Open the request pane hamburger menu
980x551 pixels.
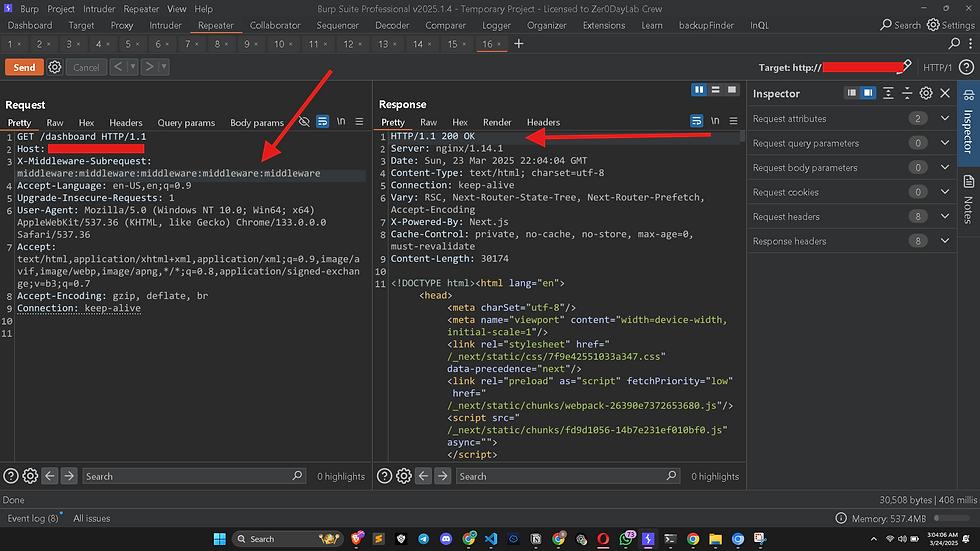357,122
